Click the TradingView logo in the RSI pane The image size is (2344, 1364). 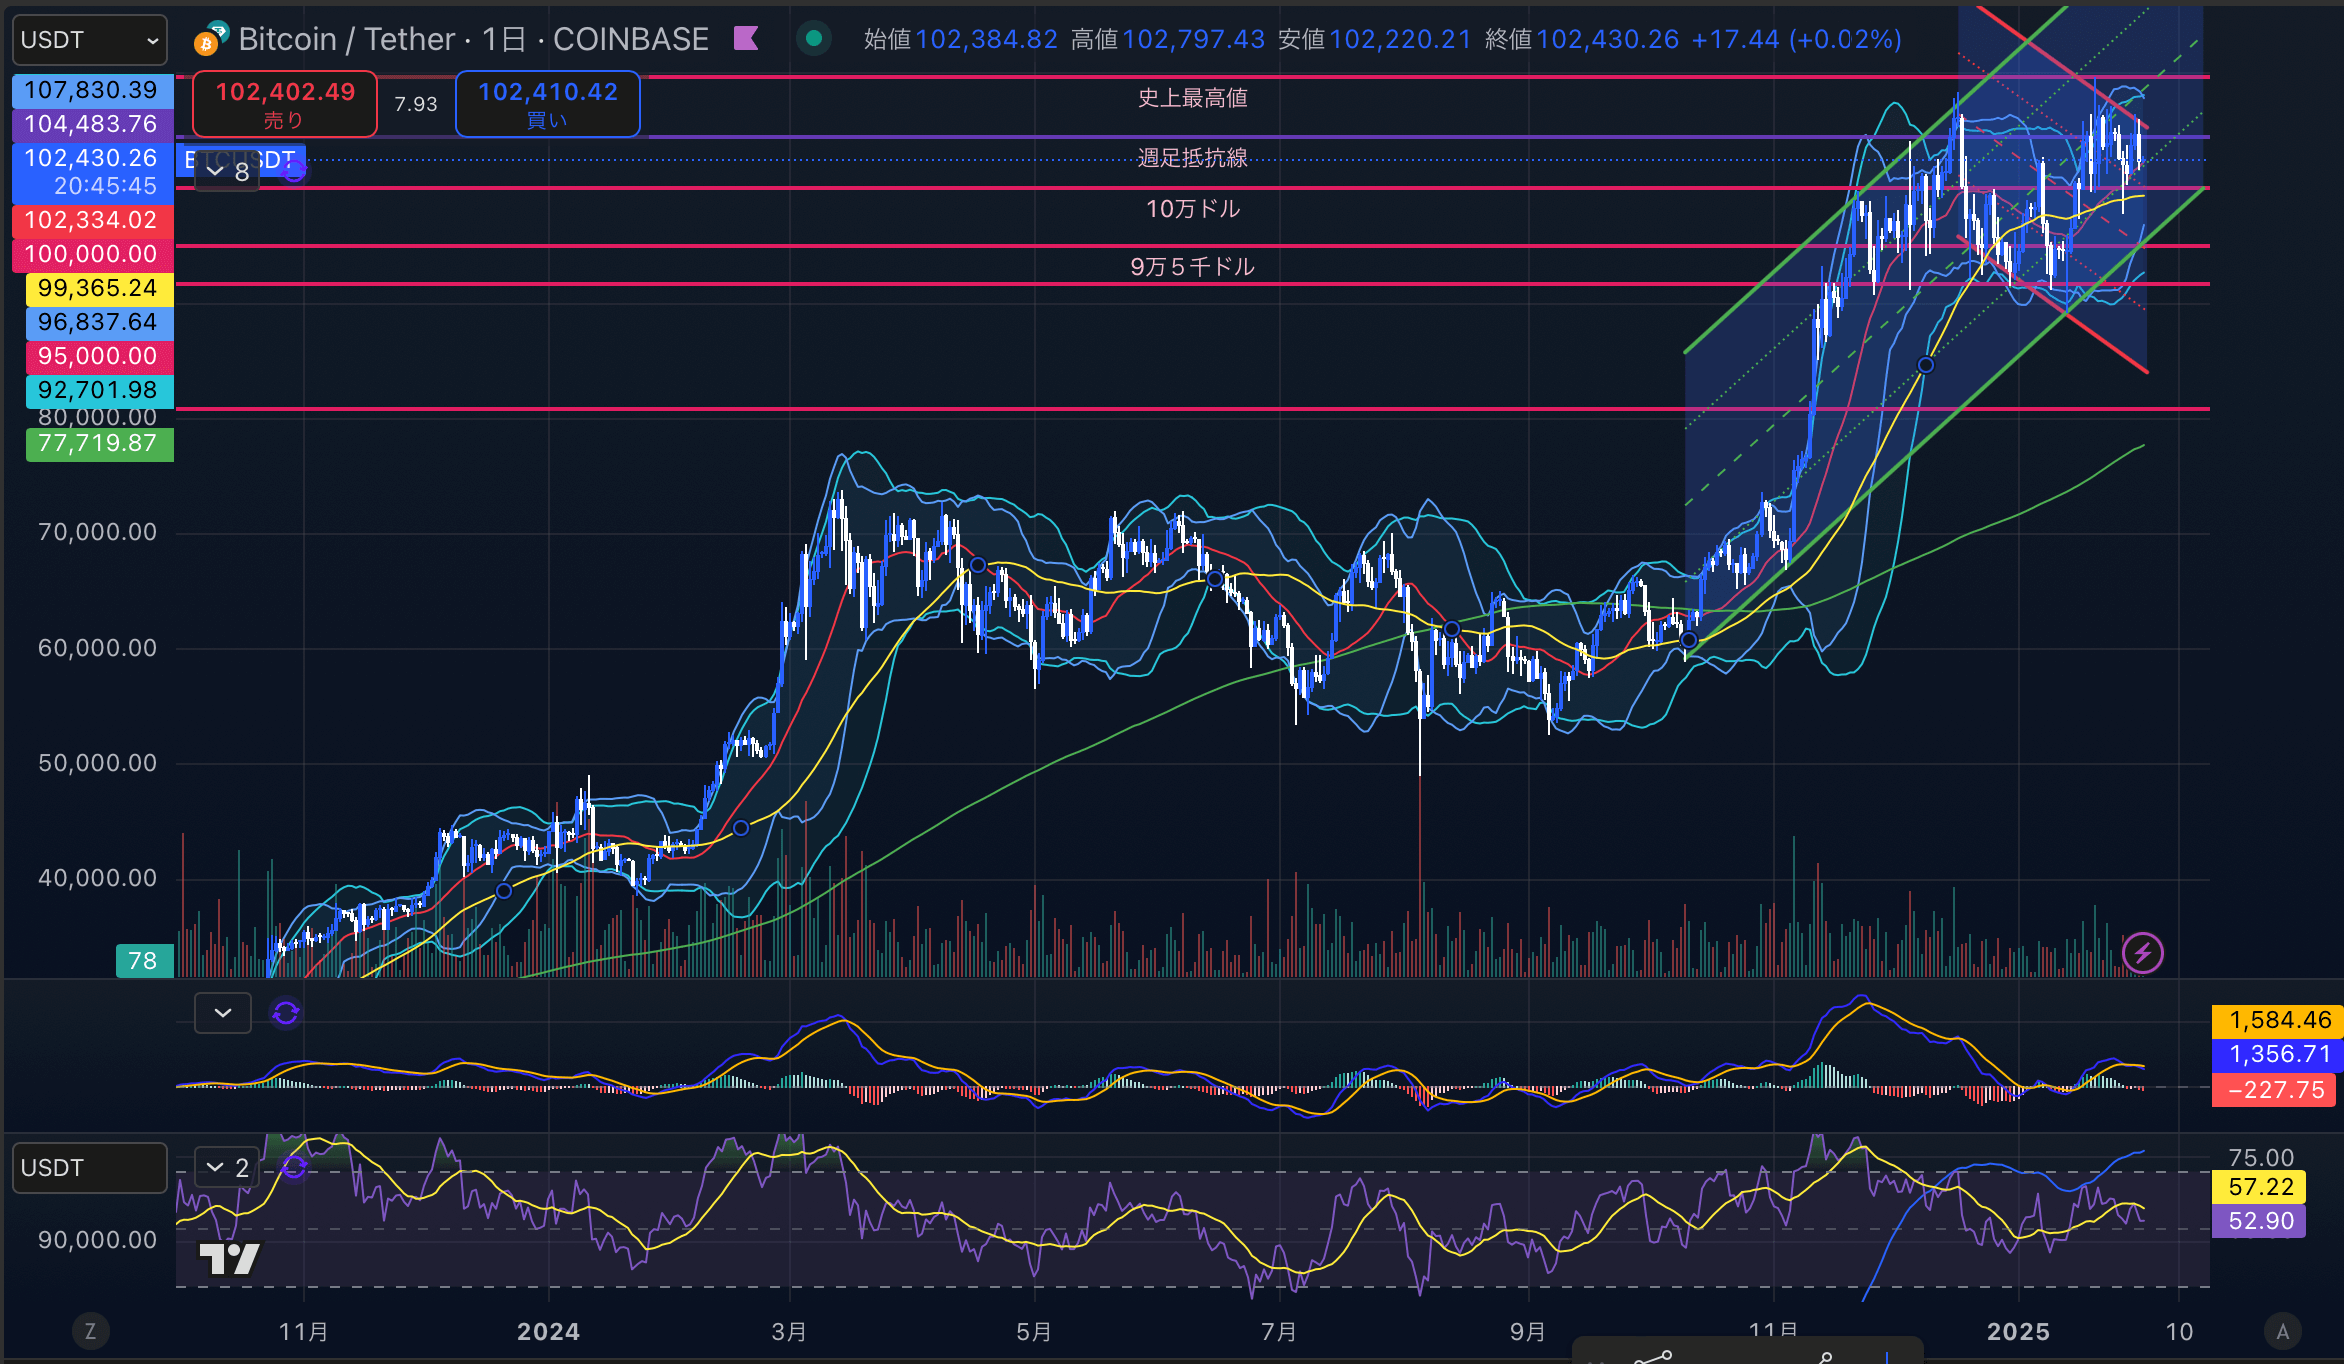(229, 1258)
